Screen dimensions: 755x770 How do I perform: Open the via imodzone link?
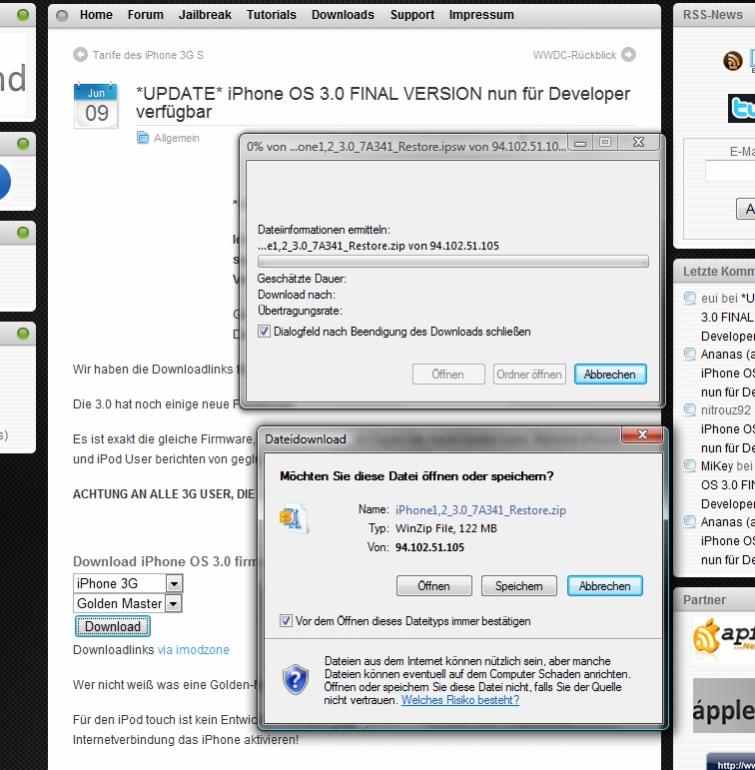193,650
